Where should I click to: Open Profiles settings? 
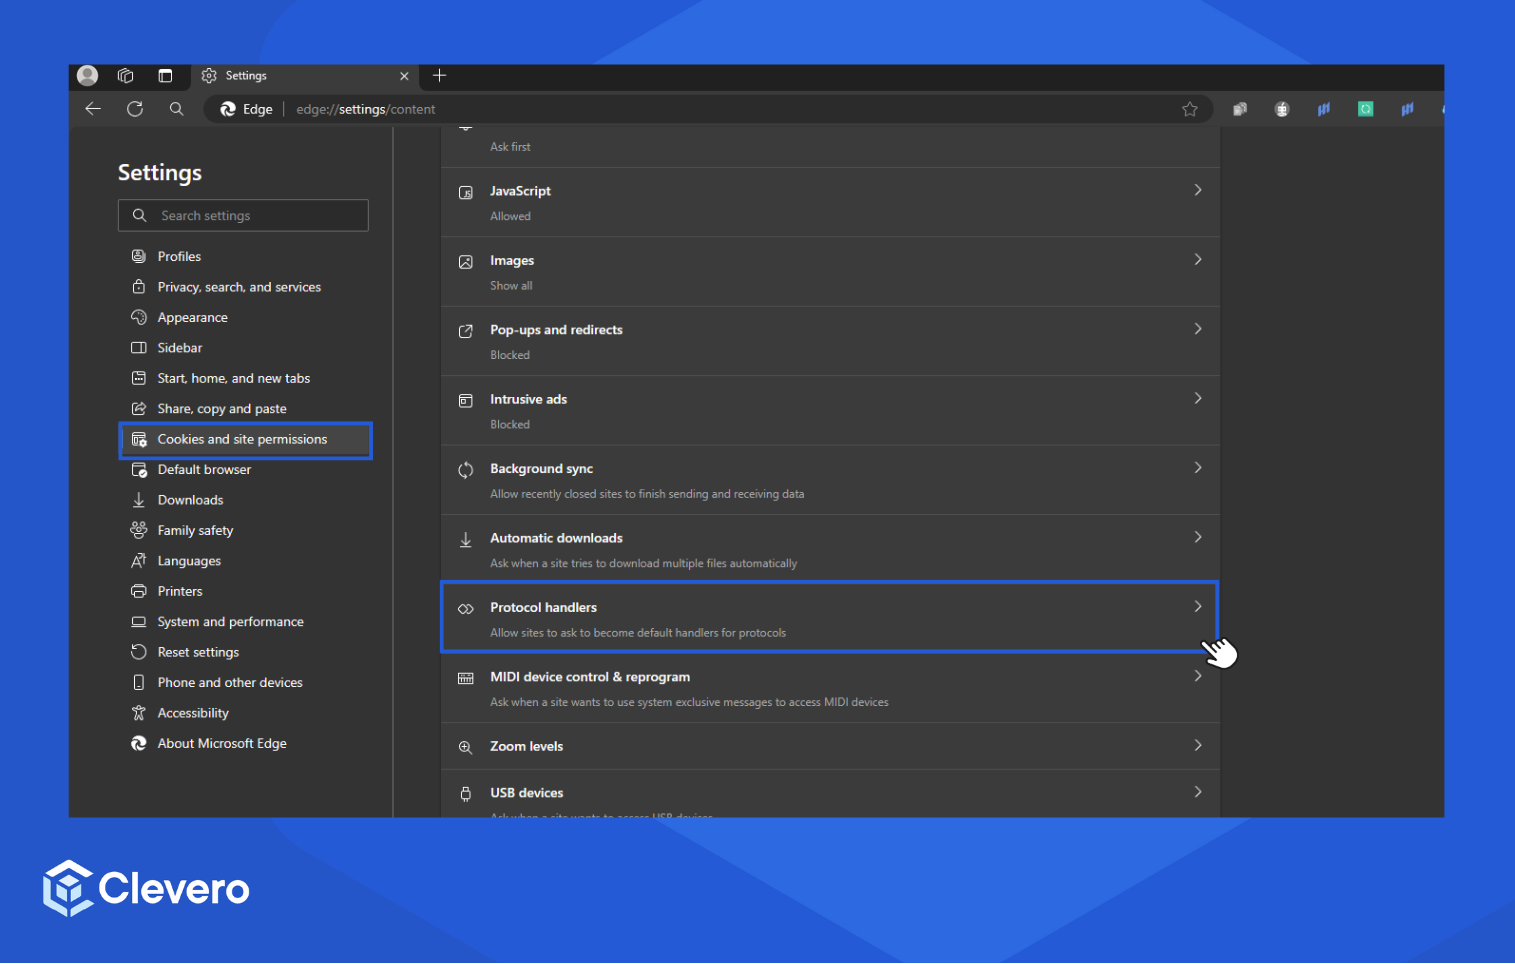(x=179, y=257)
